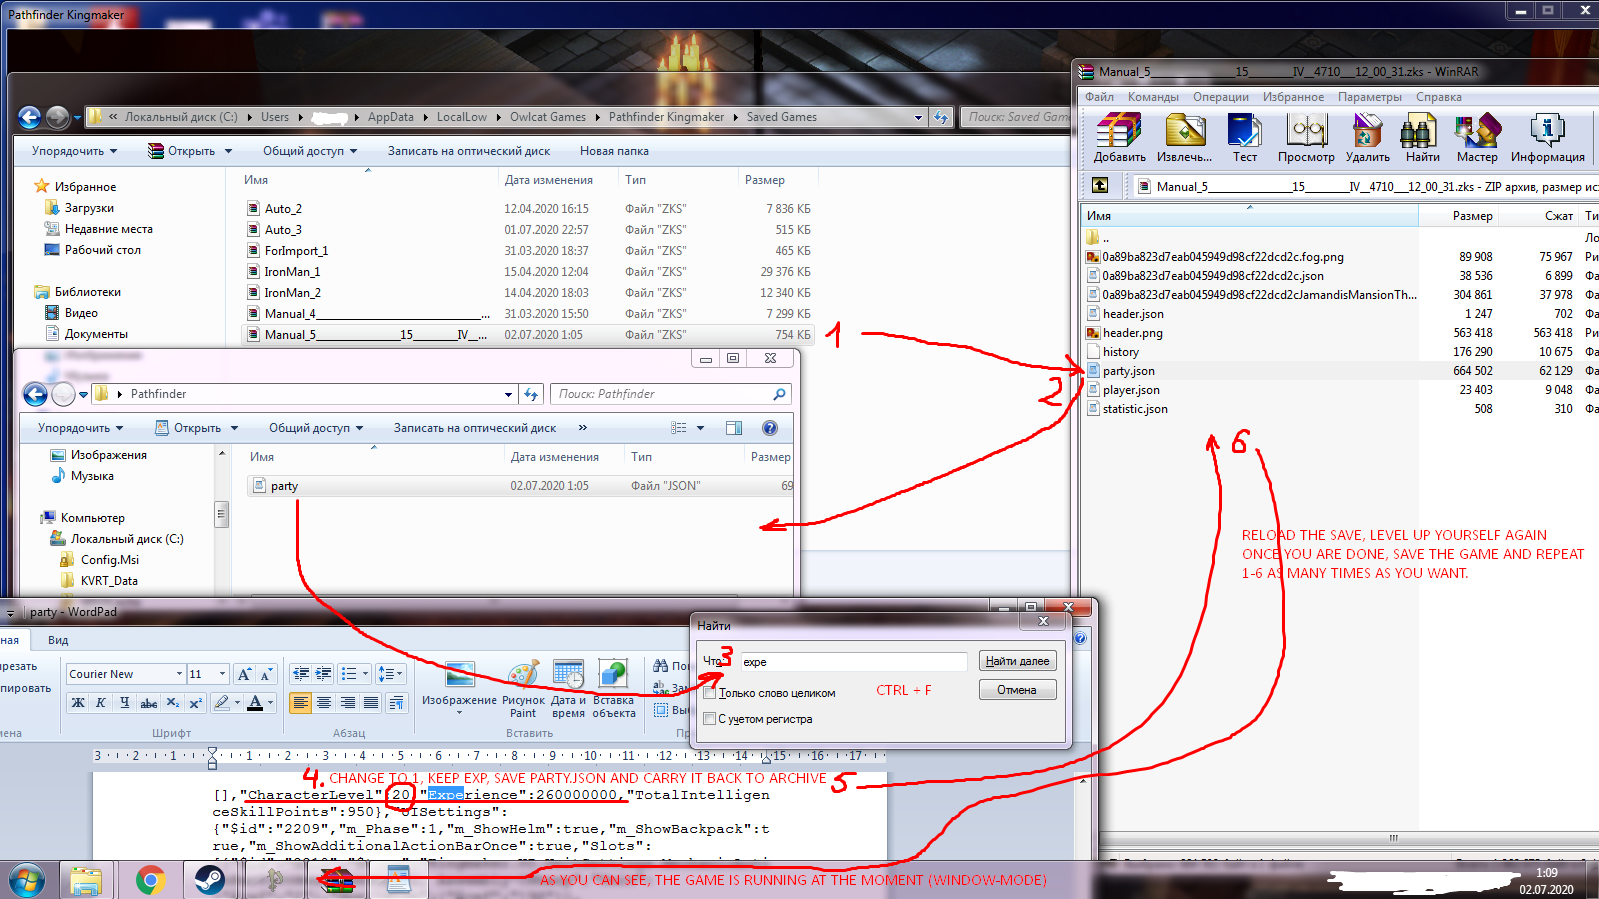Justify the paragraph text in WordPad
This screenshot has width=1599, height=899.
pos(371,703)
